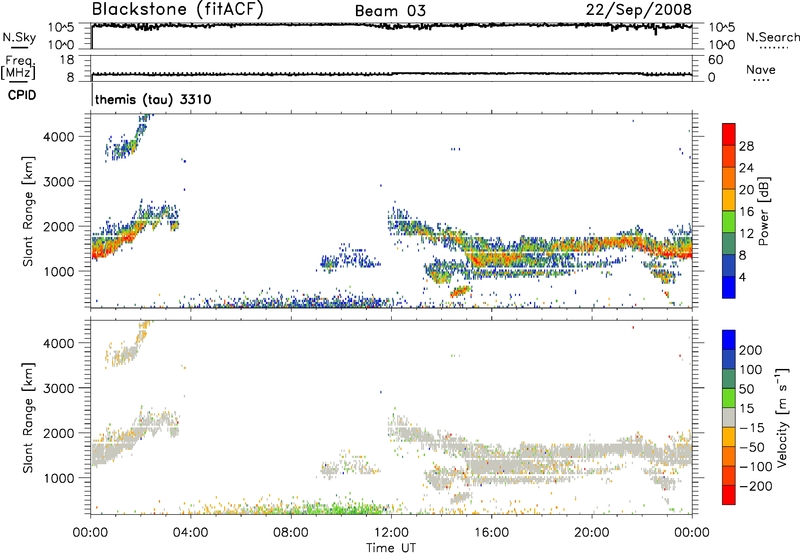
Task: Click the '20:00' time tick label
Action: point(591,533)
